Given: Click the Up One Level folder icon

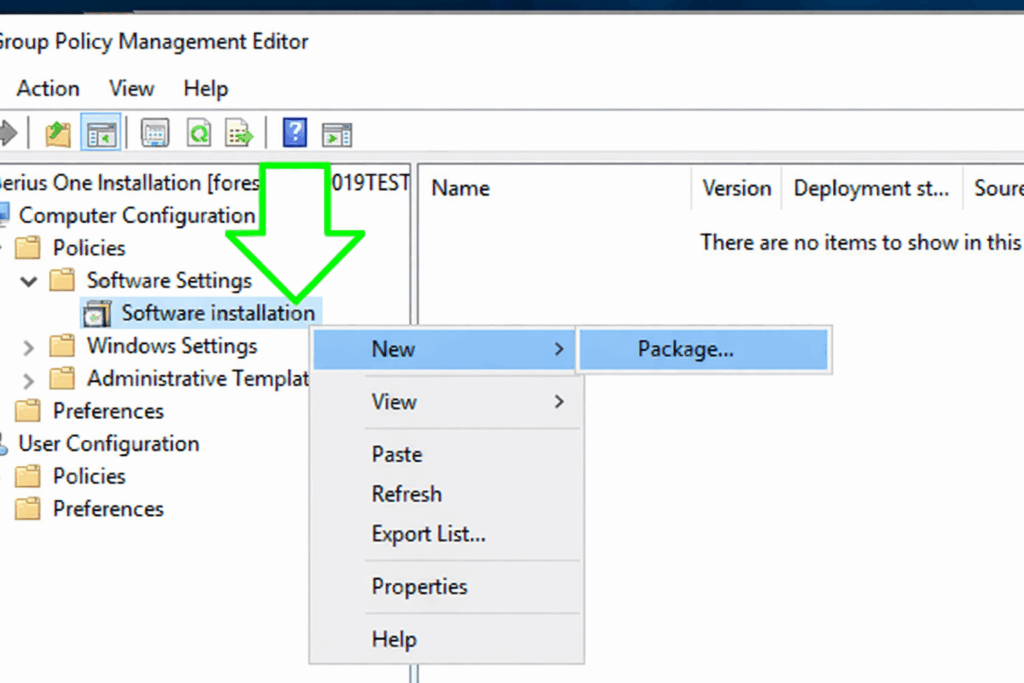Looking at the screenshot, I should [x=58, y=133].
